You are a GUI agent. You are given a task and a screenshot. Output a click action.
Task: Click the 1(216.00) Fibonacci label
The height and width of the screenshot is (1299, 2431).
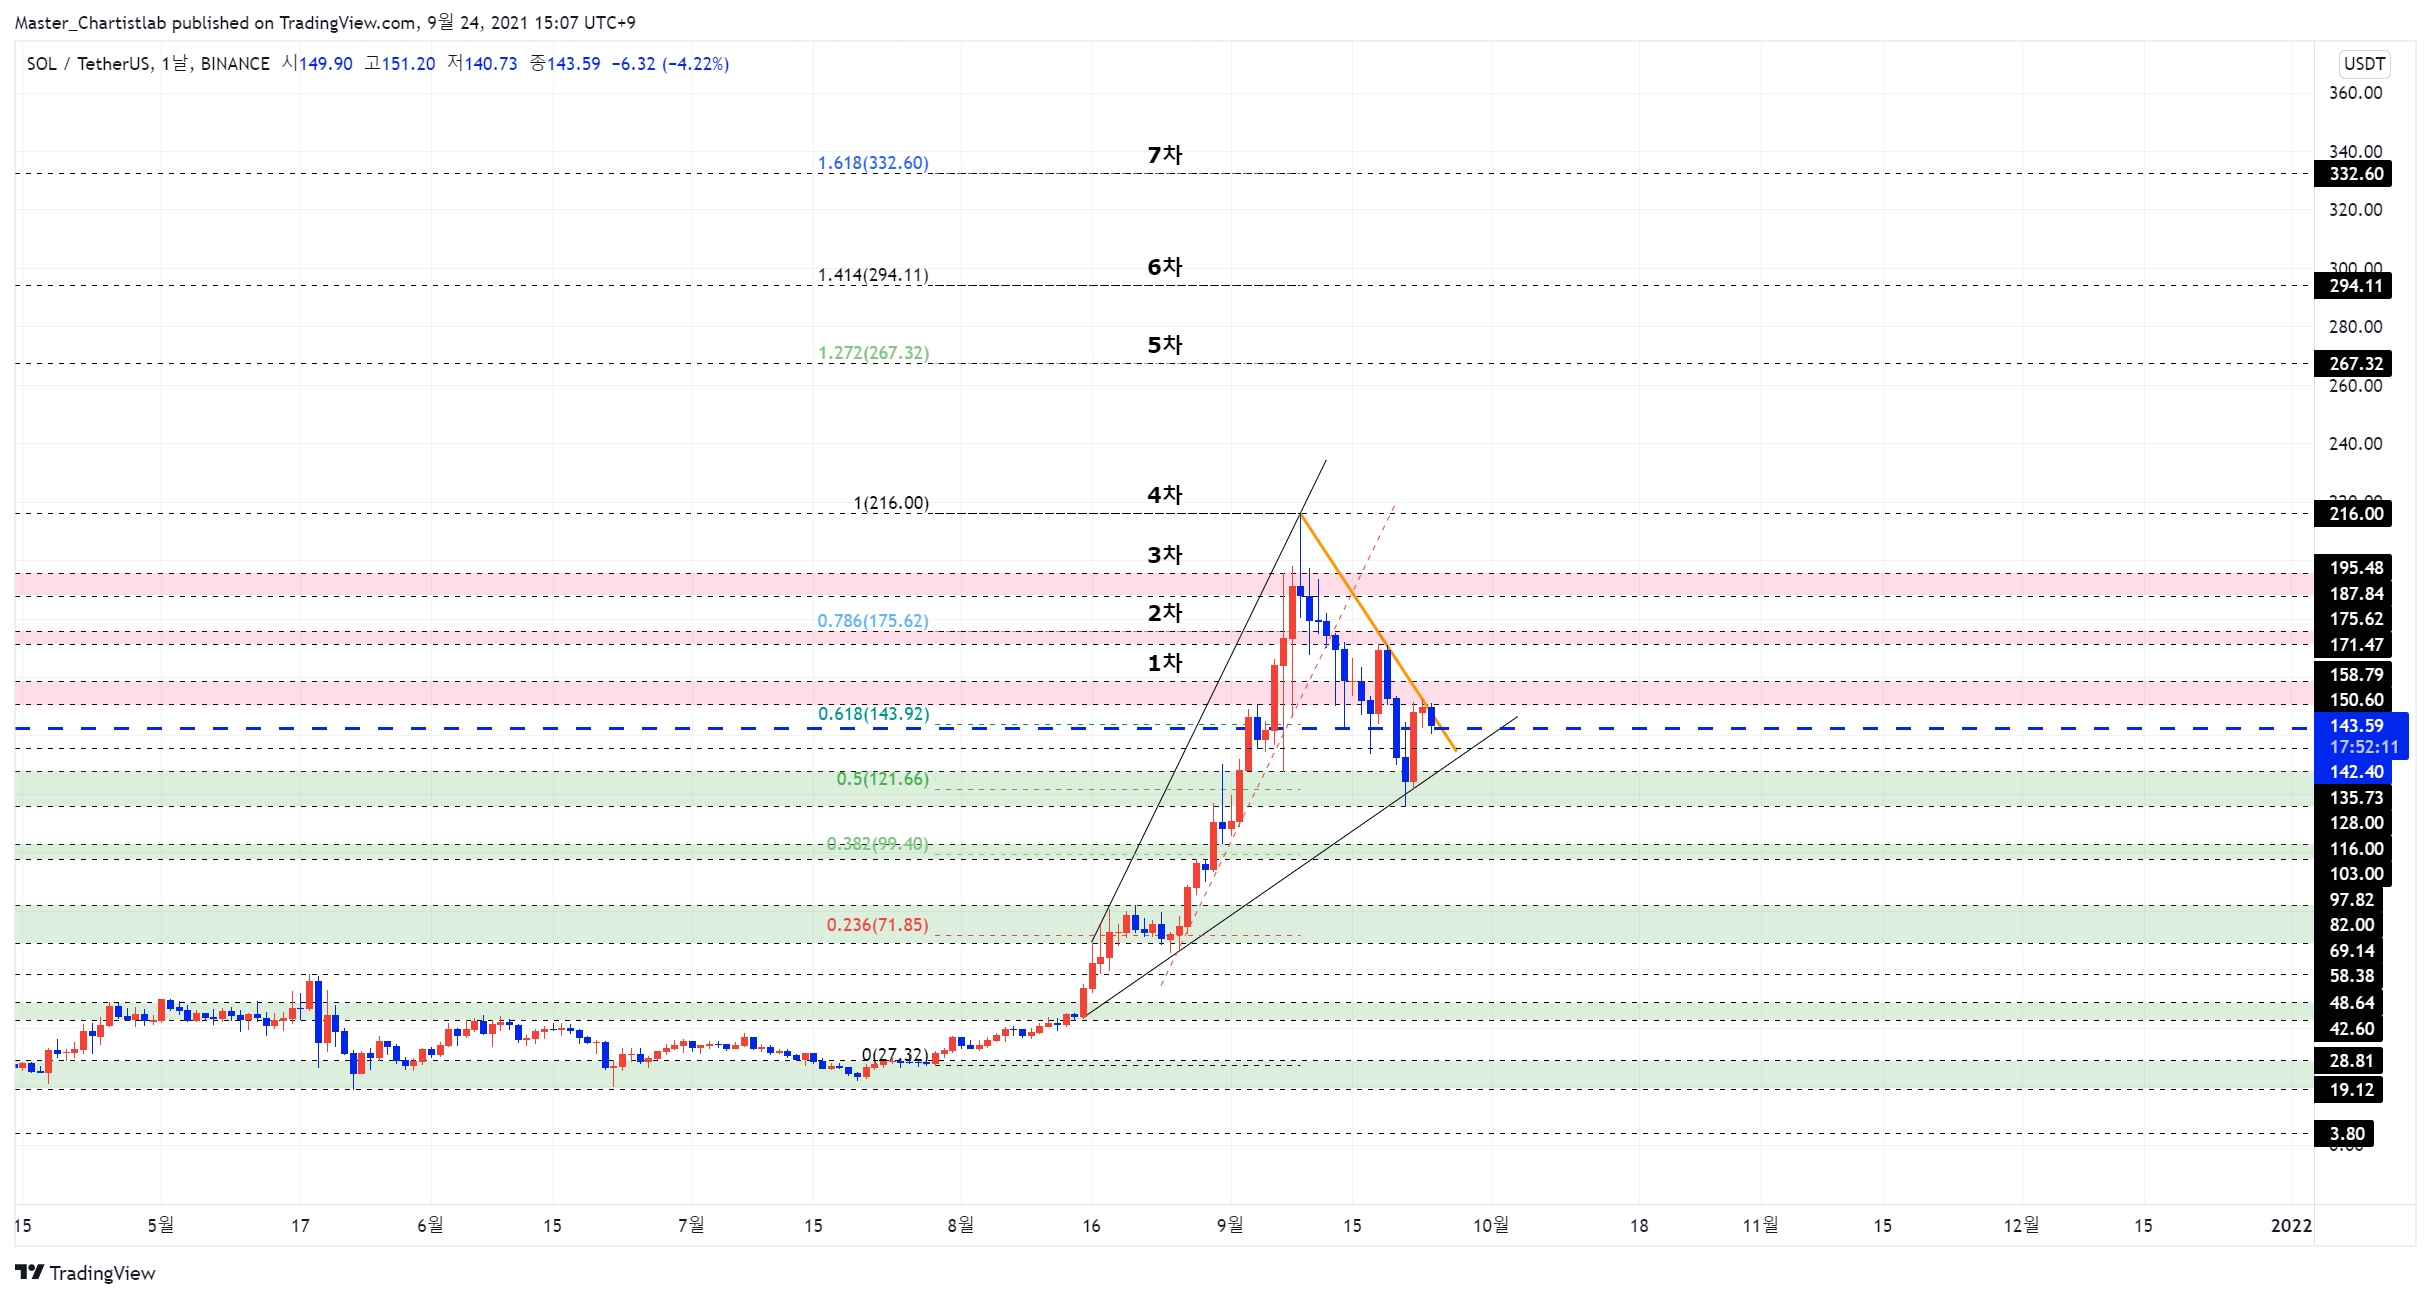pos(891,503)
